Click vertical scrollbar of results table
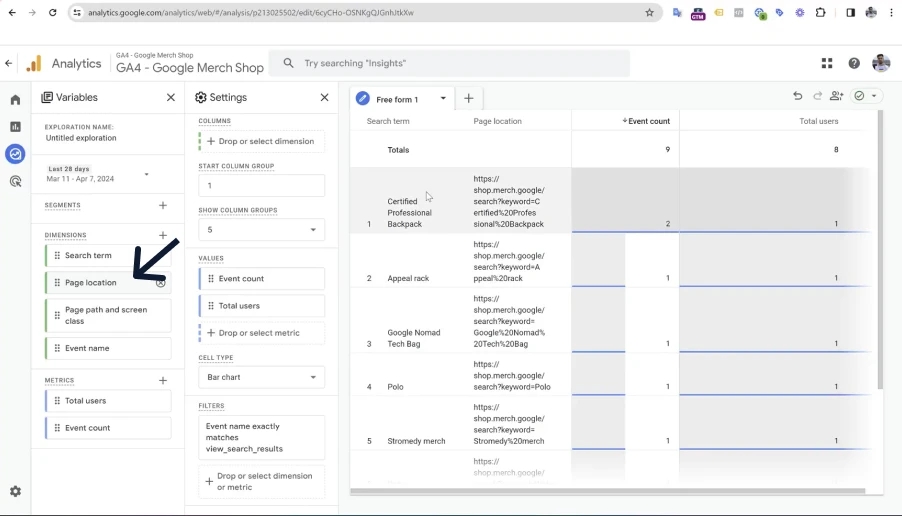902x516 pixels. point(880,250)
